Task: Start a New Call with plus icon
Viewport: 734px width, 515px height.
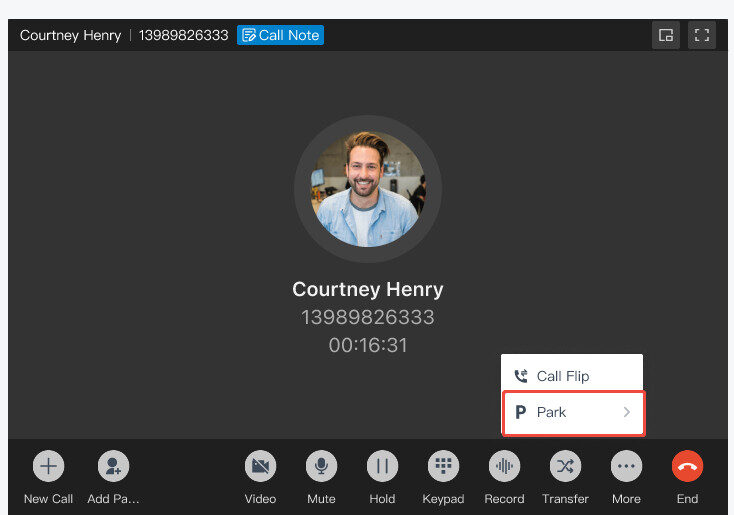Action: point(48,466)
